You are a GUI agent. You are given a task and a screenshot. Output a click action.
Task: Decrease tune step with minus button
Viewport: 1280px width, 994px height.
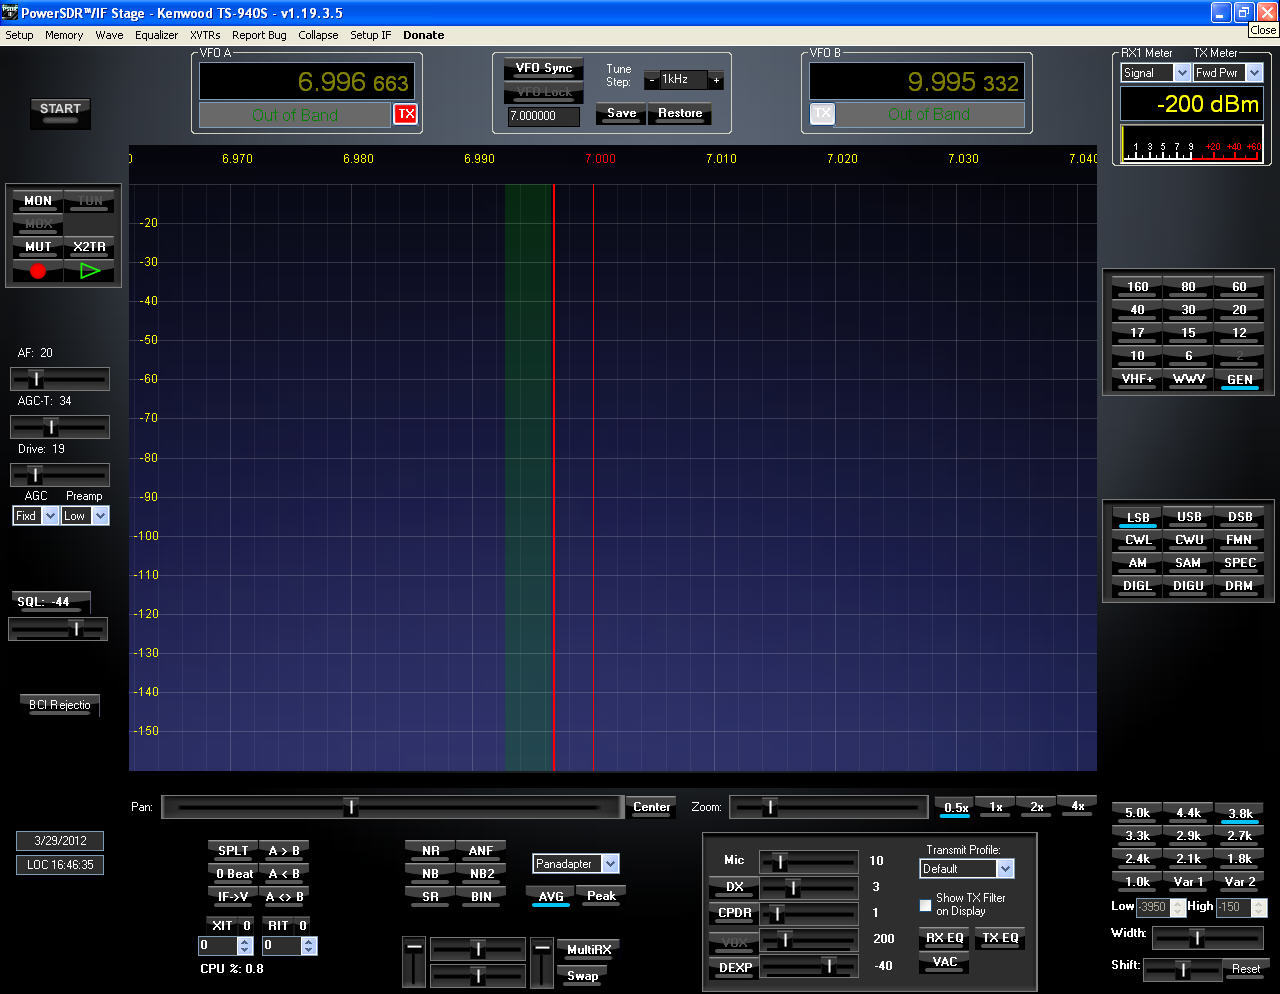click(652, 80)
